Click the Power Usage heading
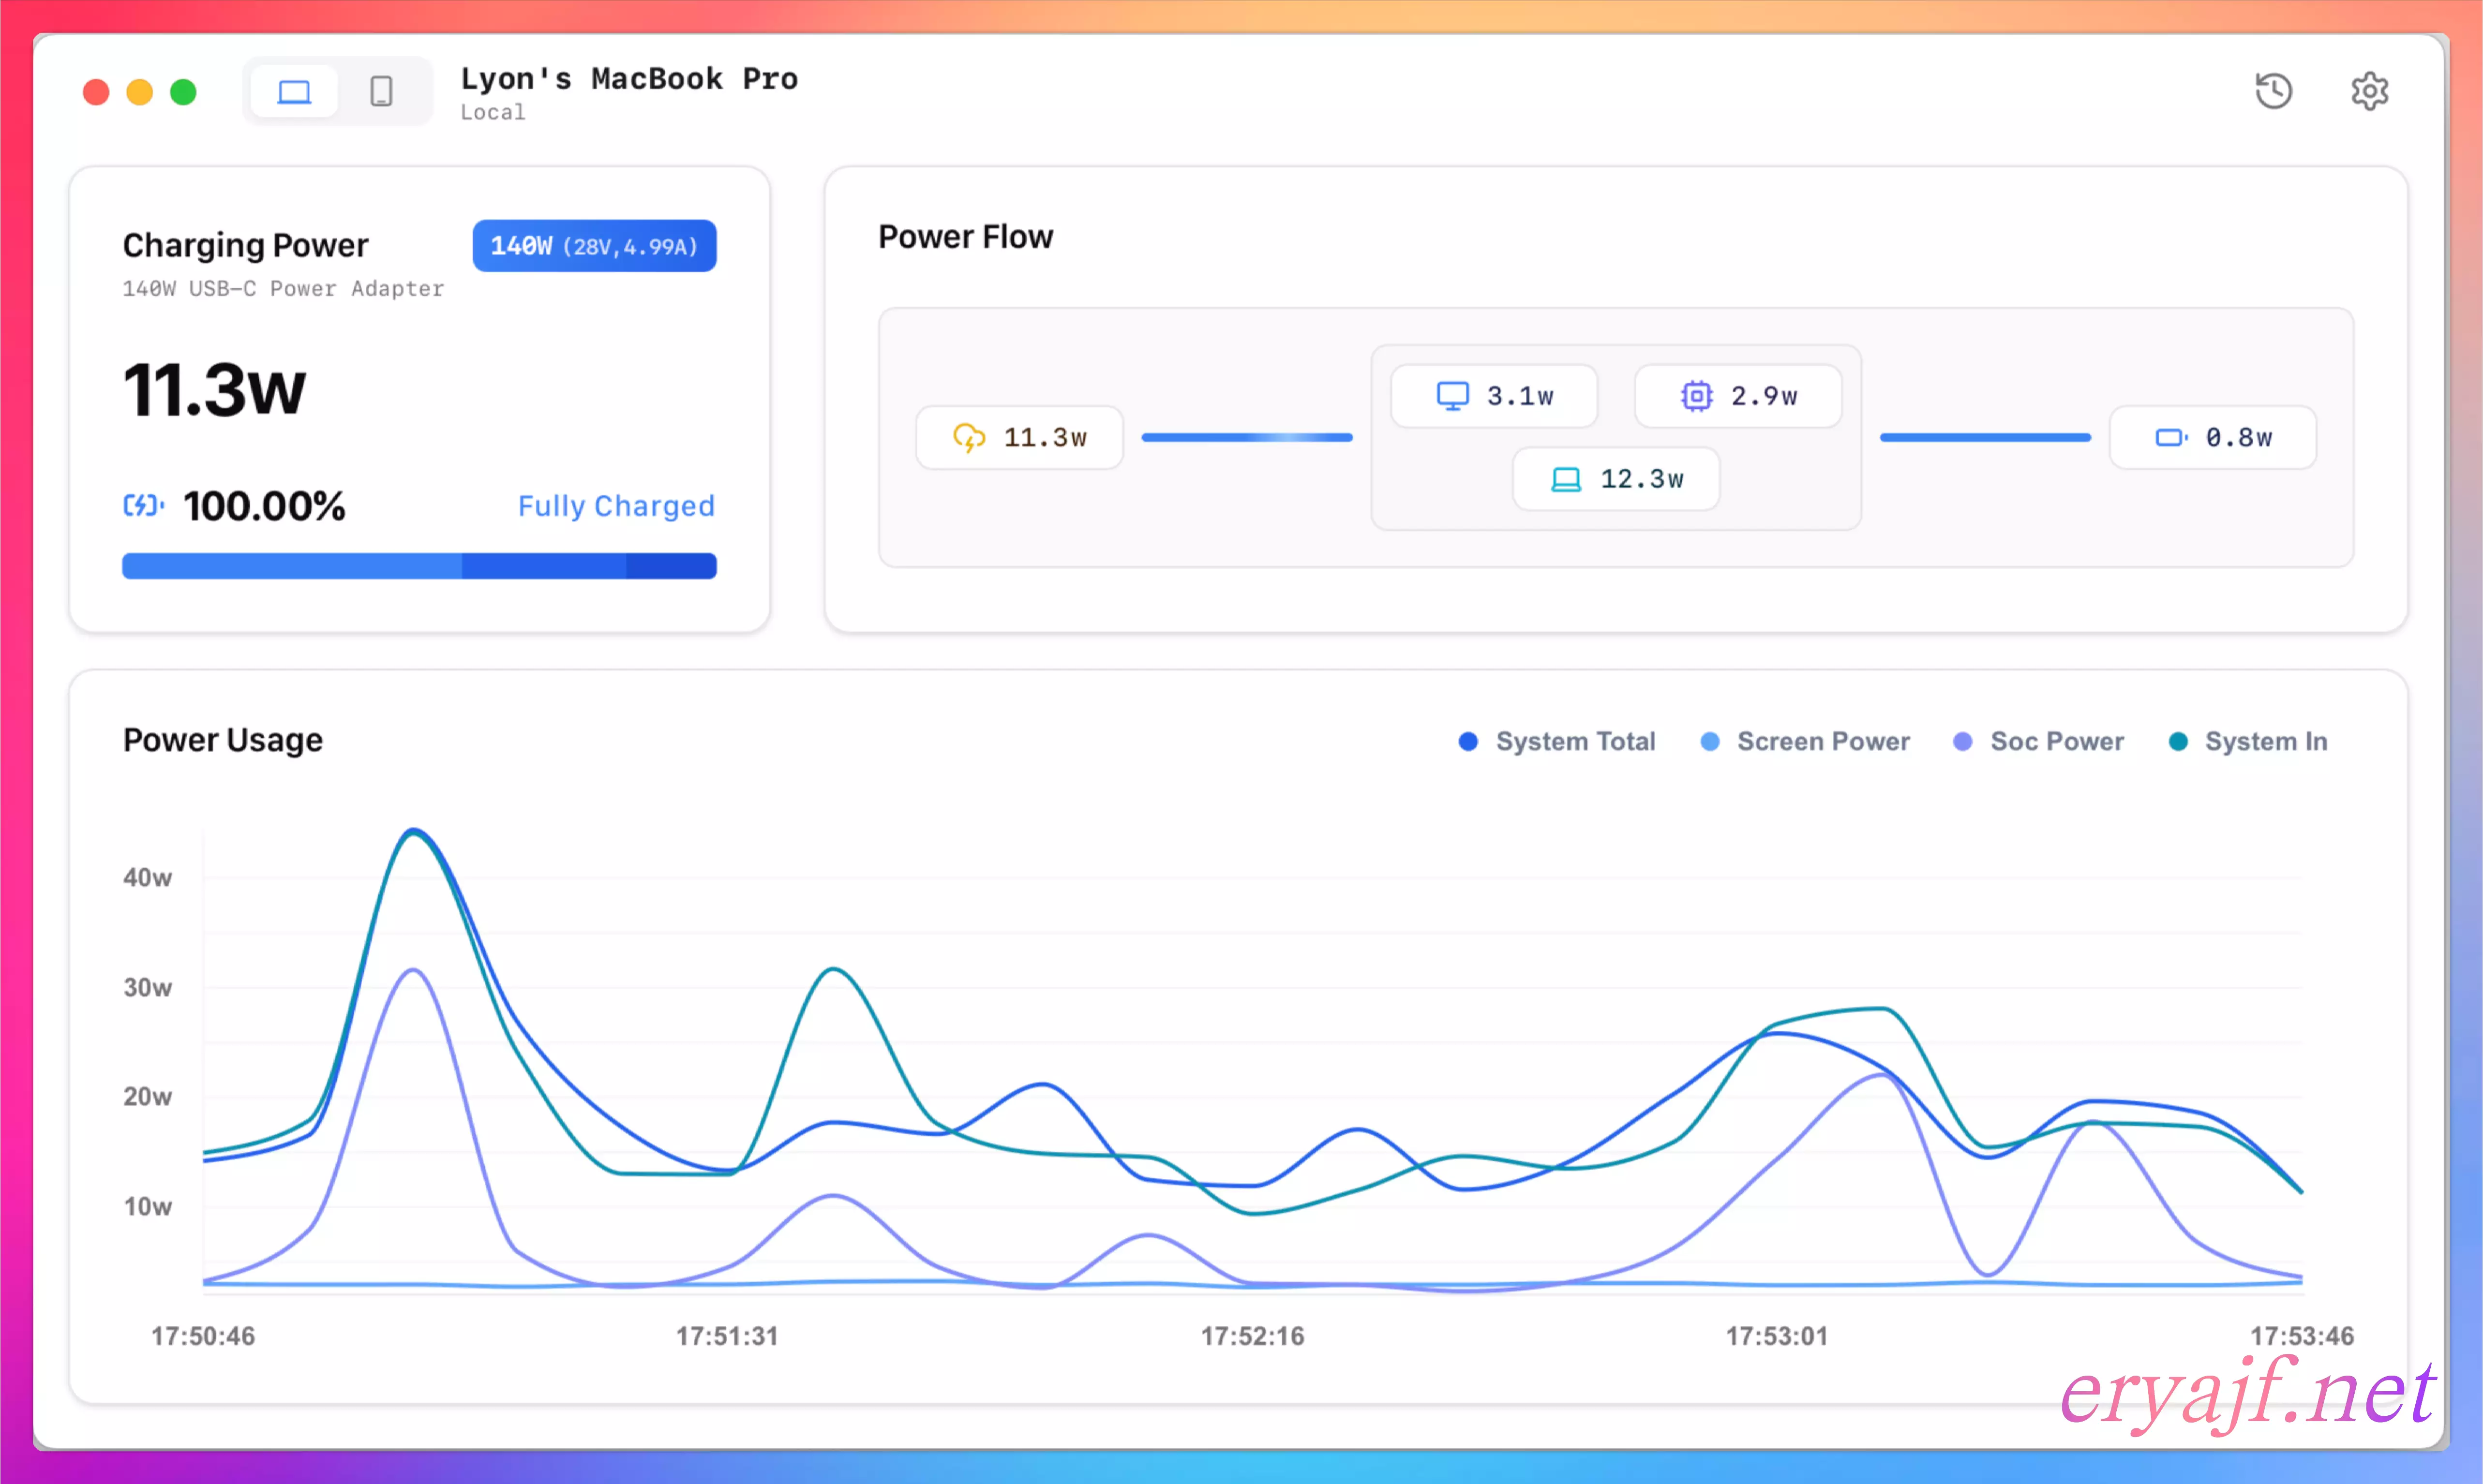The height and width of the screenshot is (1484, 2483). tap(223, 740)
